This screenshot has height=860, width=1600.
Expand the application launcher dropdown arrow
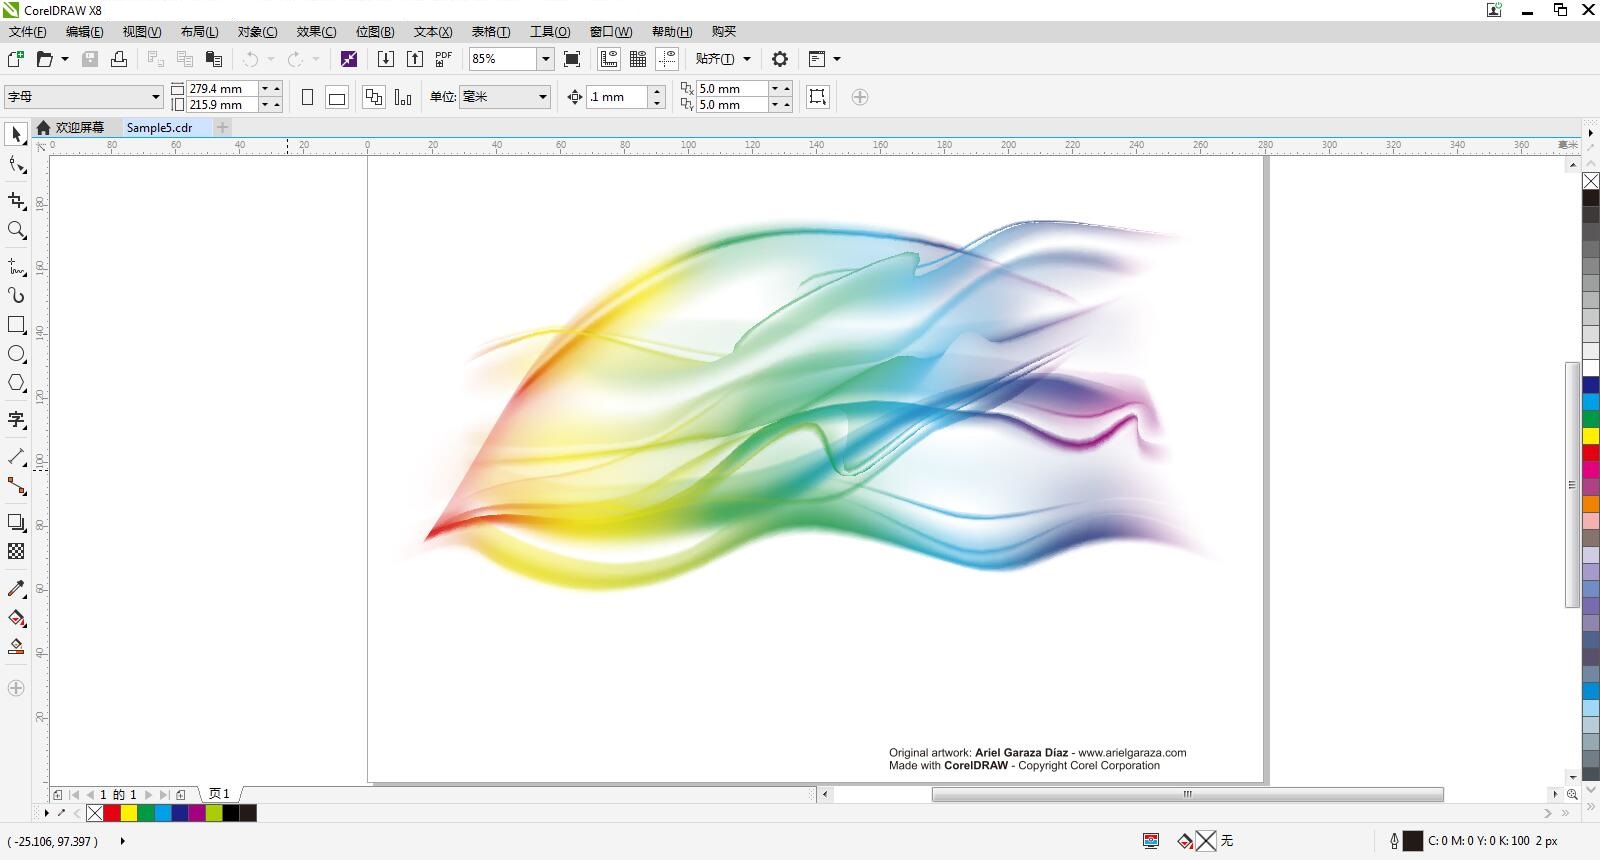click(x=837, y=59)
